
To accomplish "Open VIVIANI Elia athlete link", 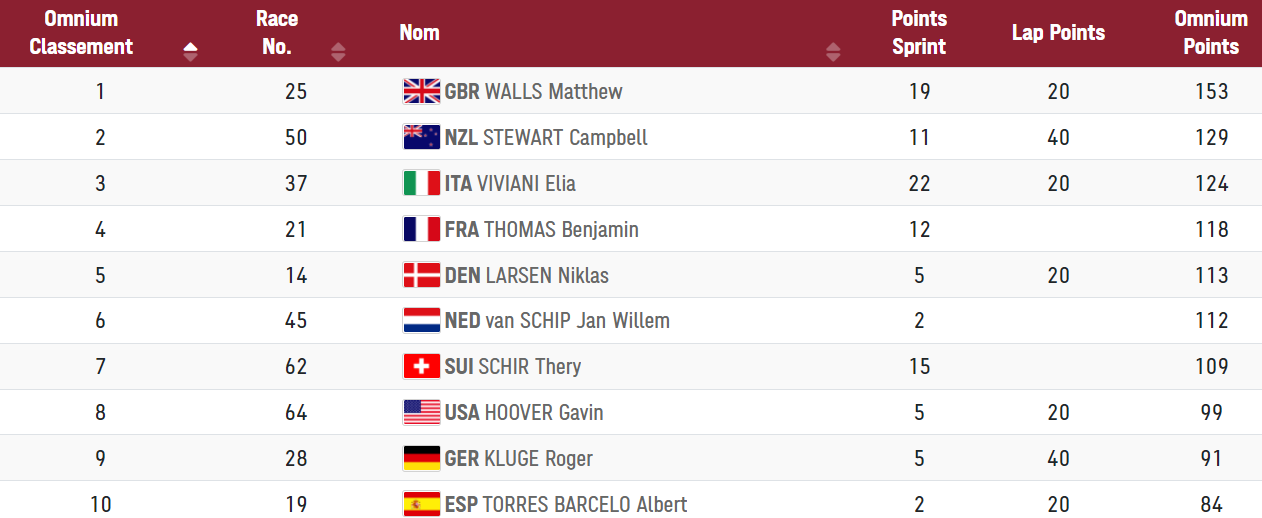I will pos(525,184).
